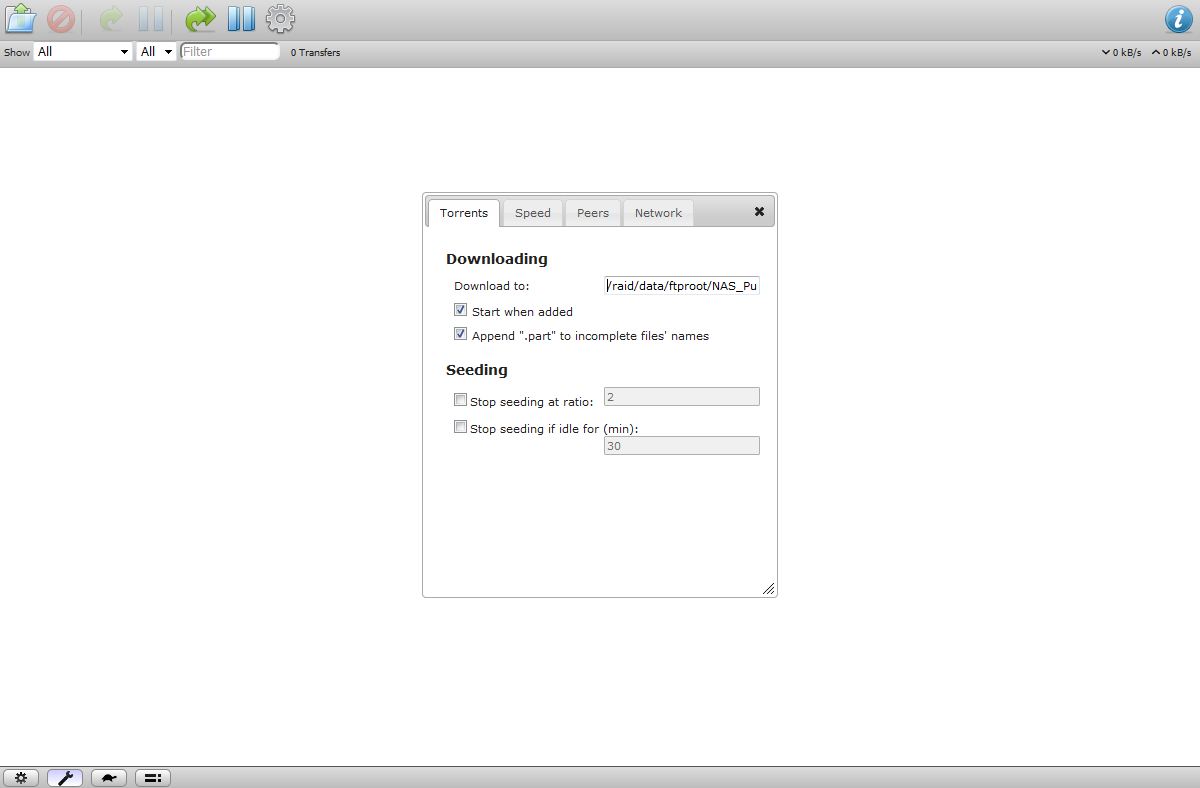Image resolution: width=1200 pixels, height=788 pixels.
Task: Click the "Downloading" section heading
Action: (x=497, y=259)
